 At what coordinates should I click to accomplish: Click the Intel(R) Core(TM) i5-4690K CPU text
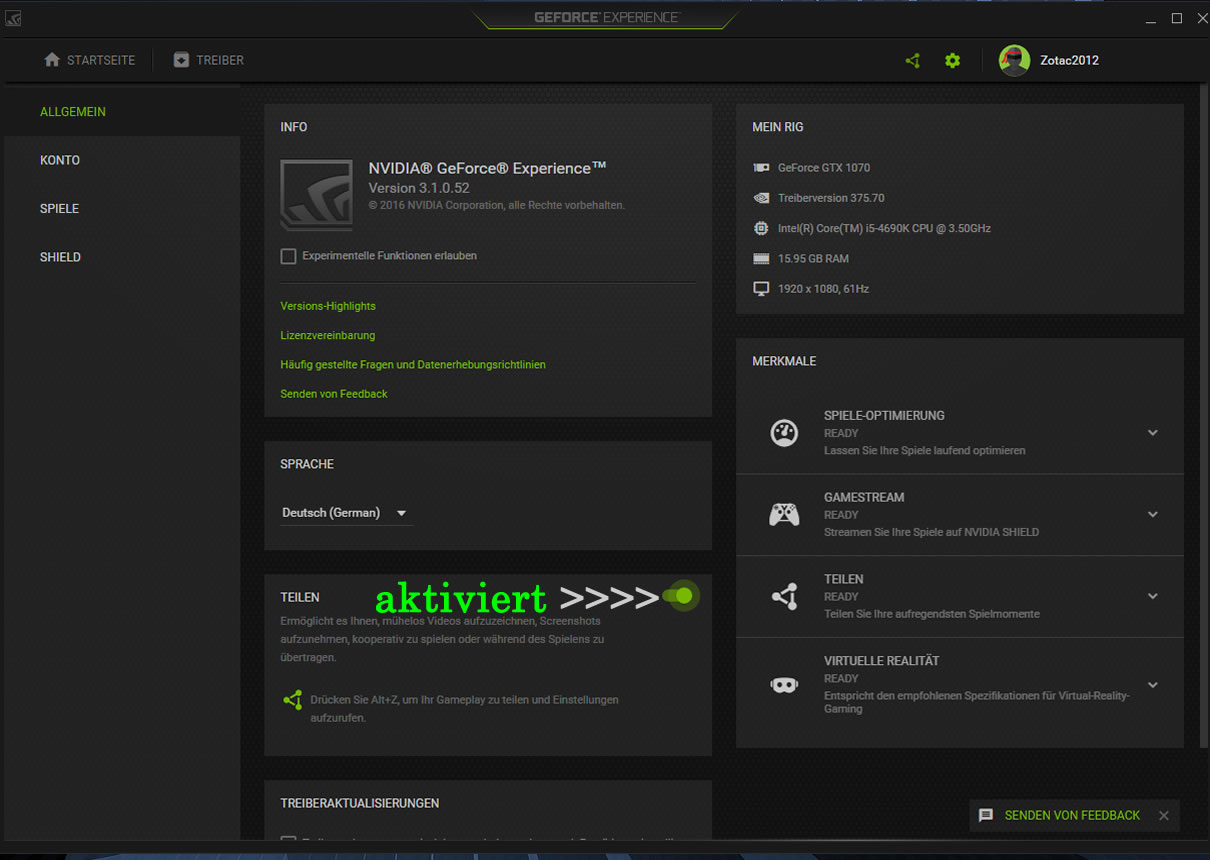click(884, 228)
